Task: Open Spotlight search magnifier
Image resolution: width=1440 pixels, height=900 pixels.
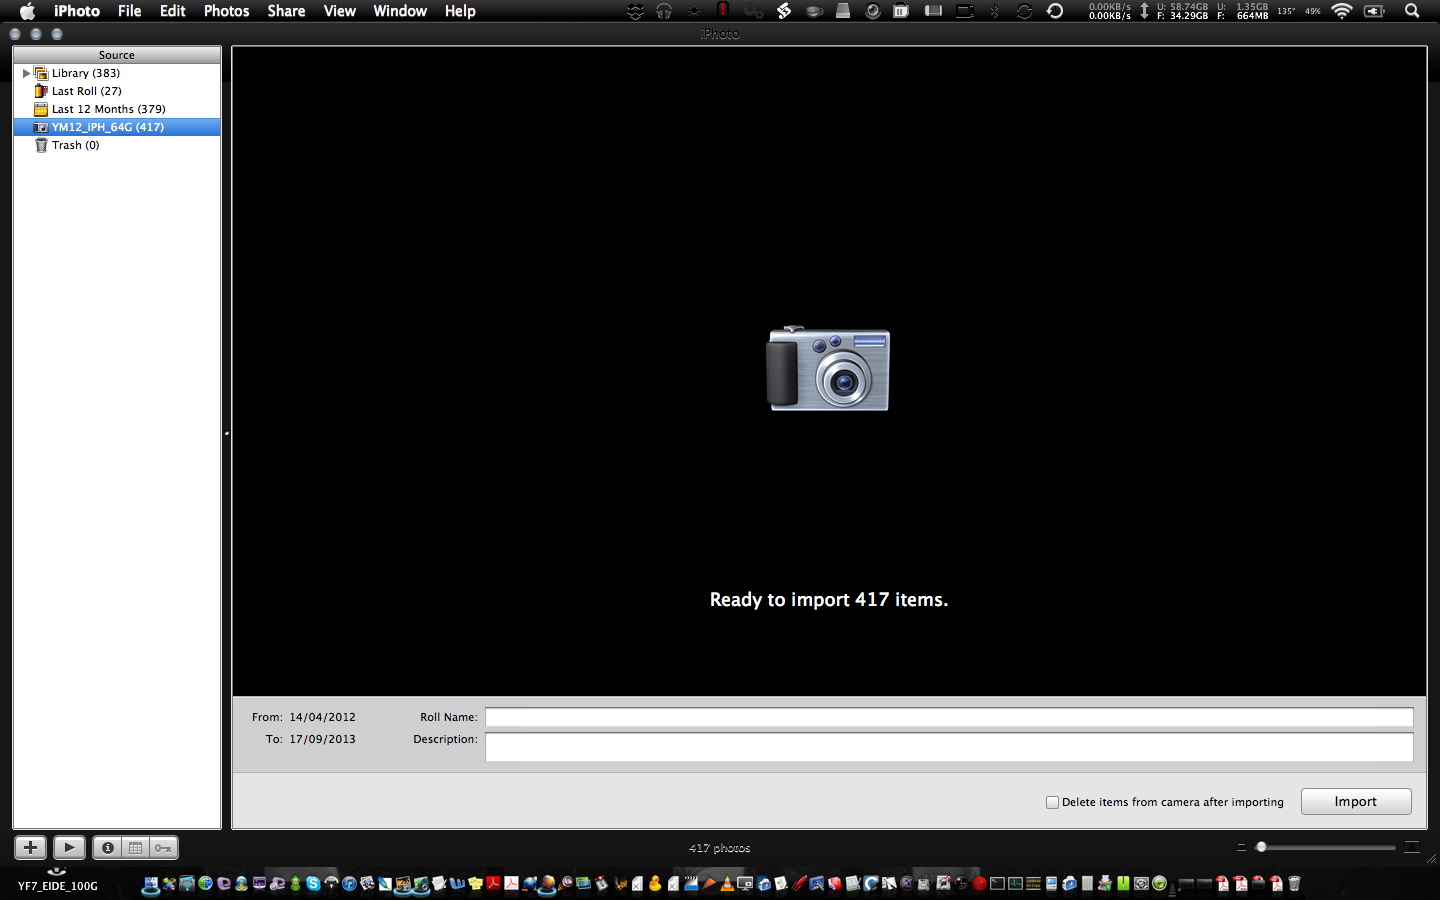Action: [1411, 11]
